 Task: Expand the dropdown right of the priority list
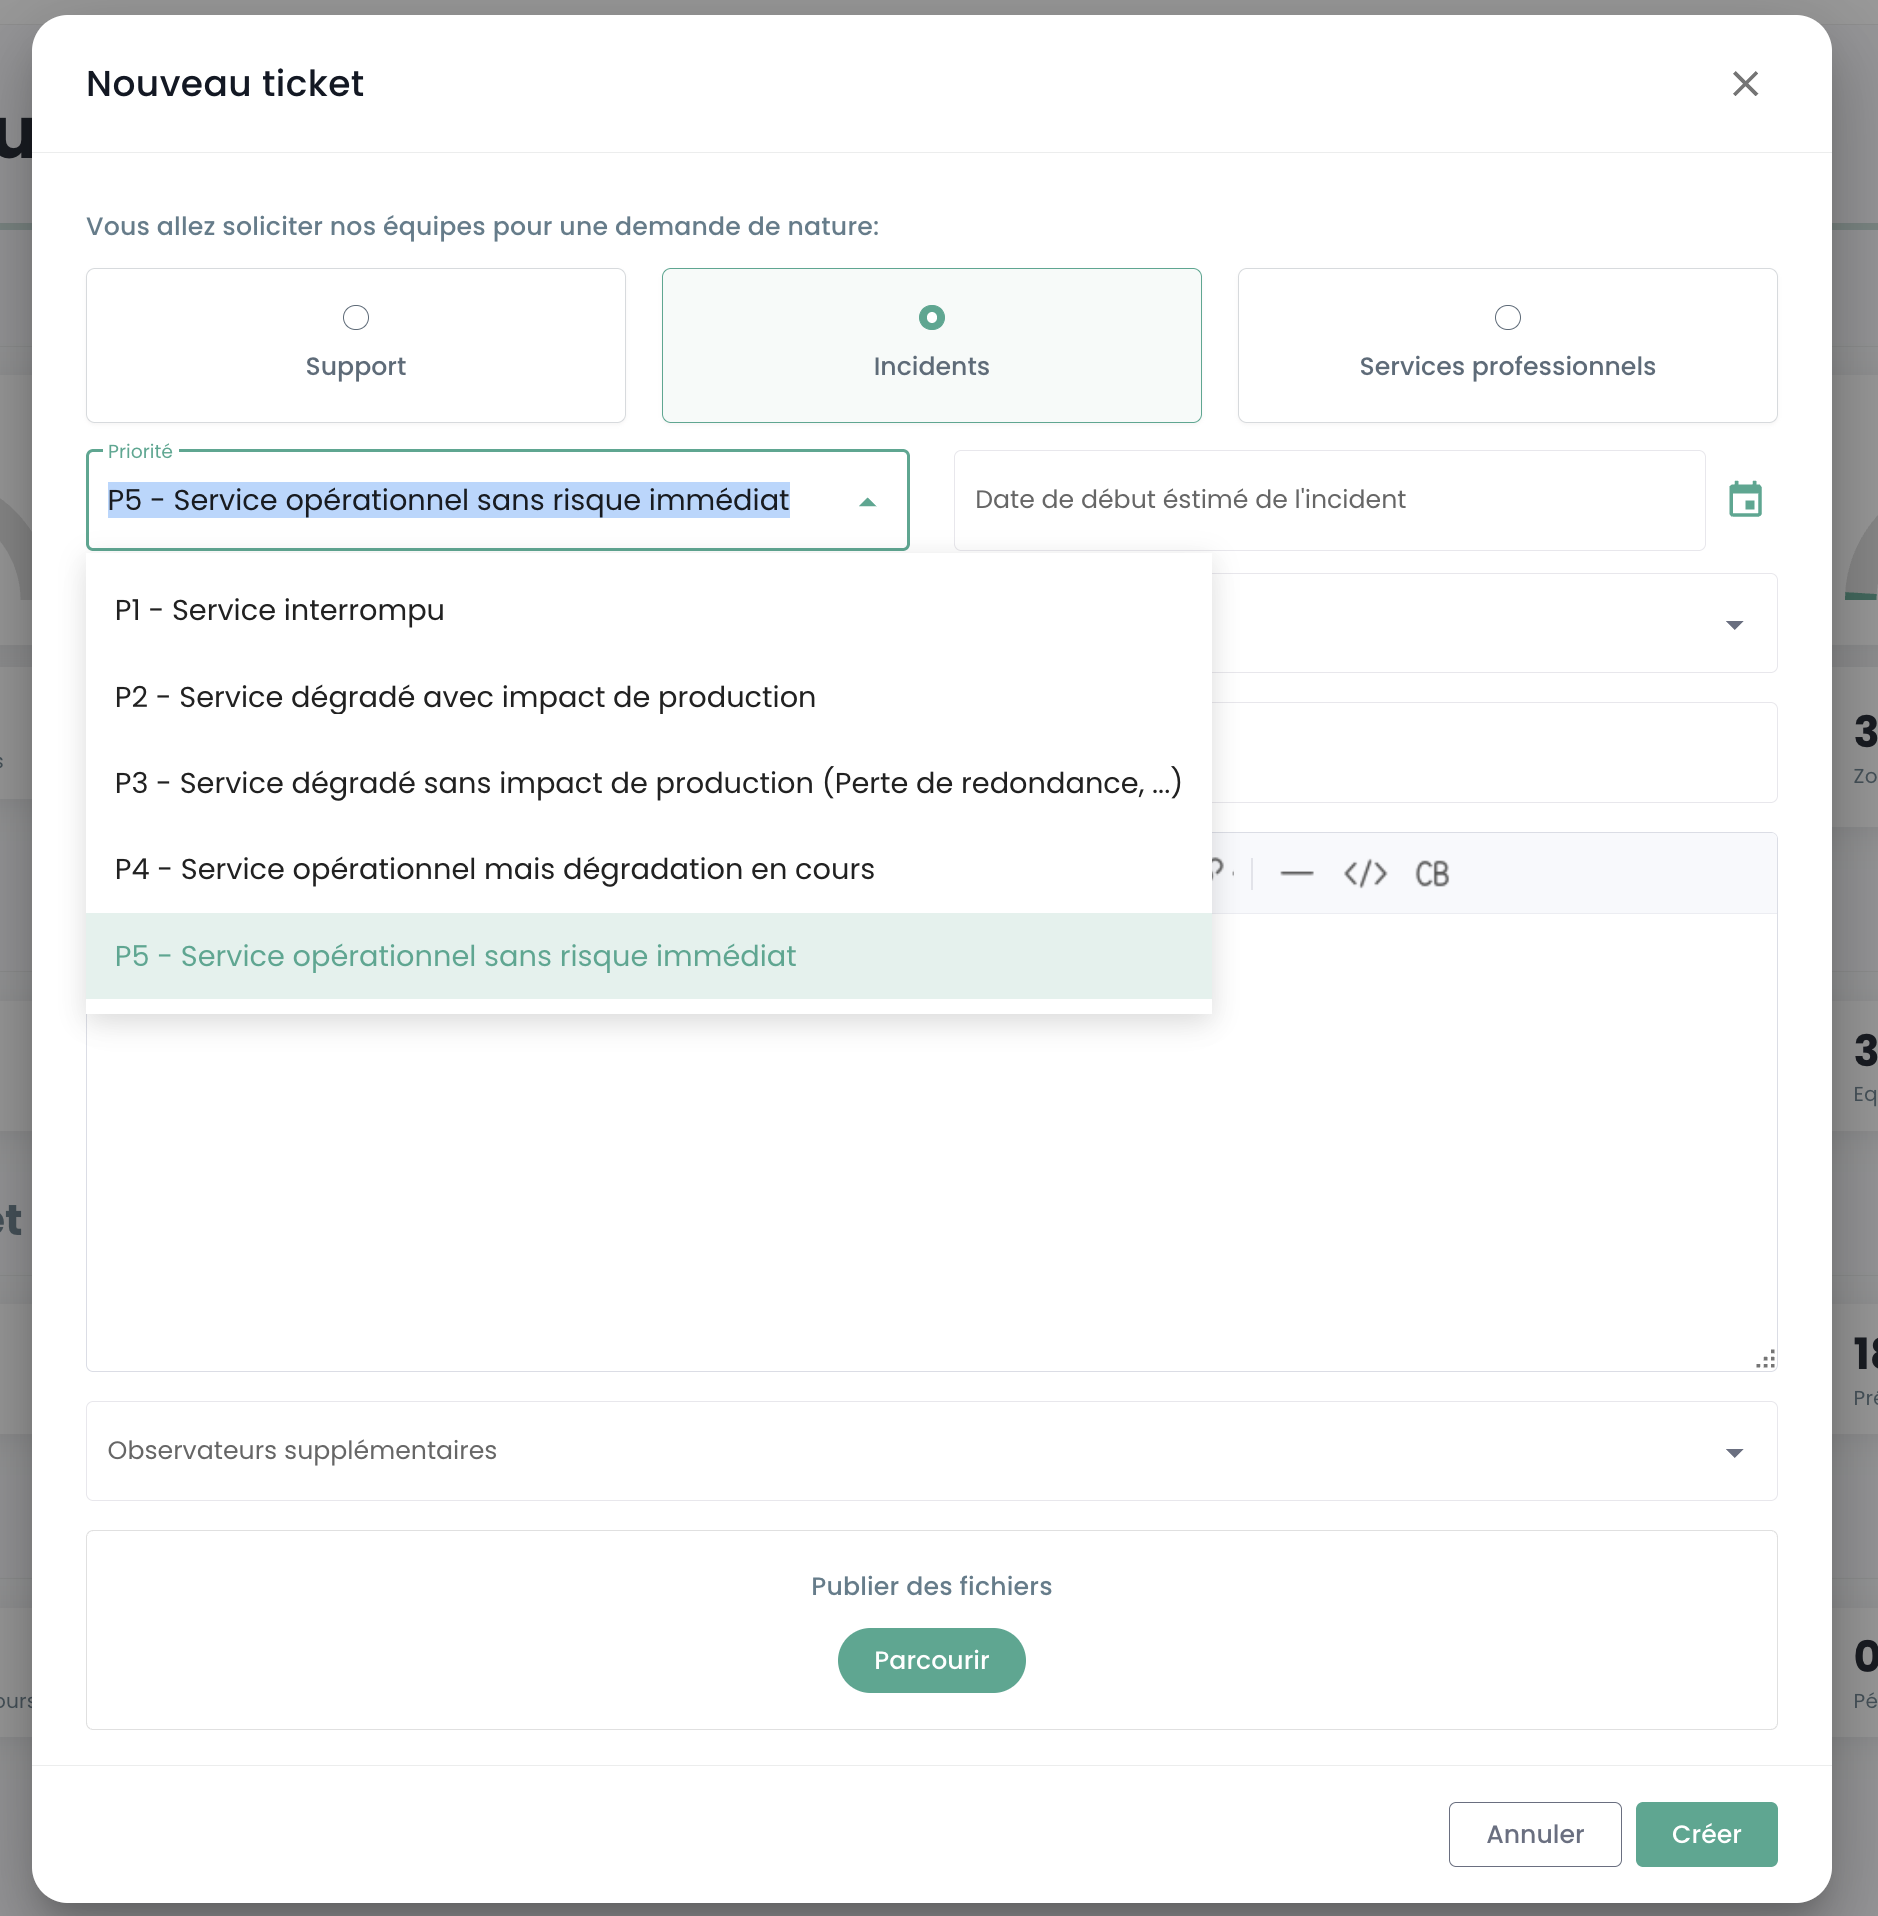click(x=1734, y=625)
